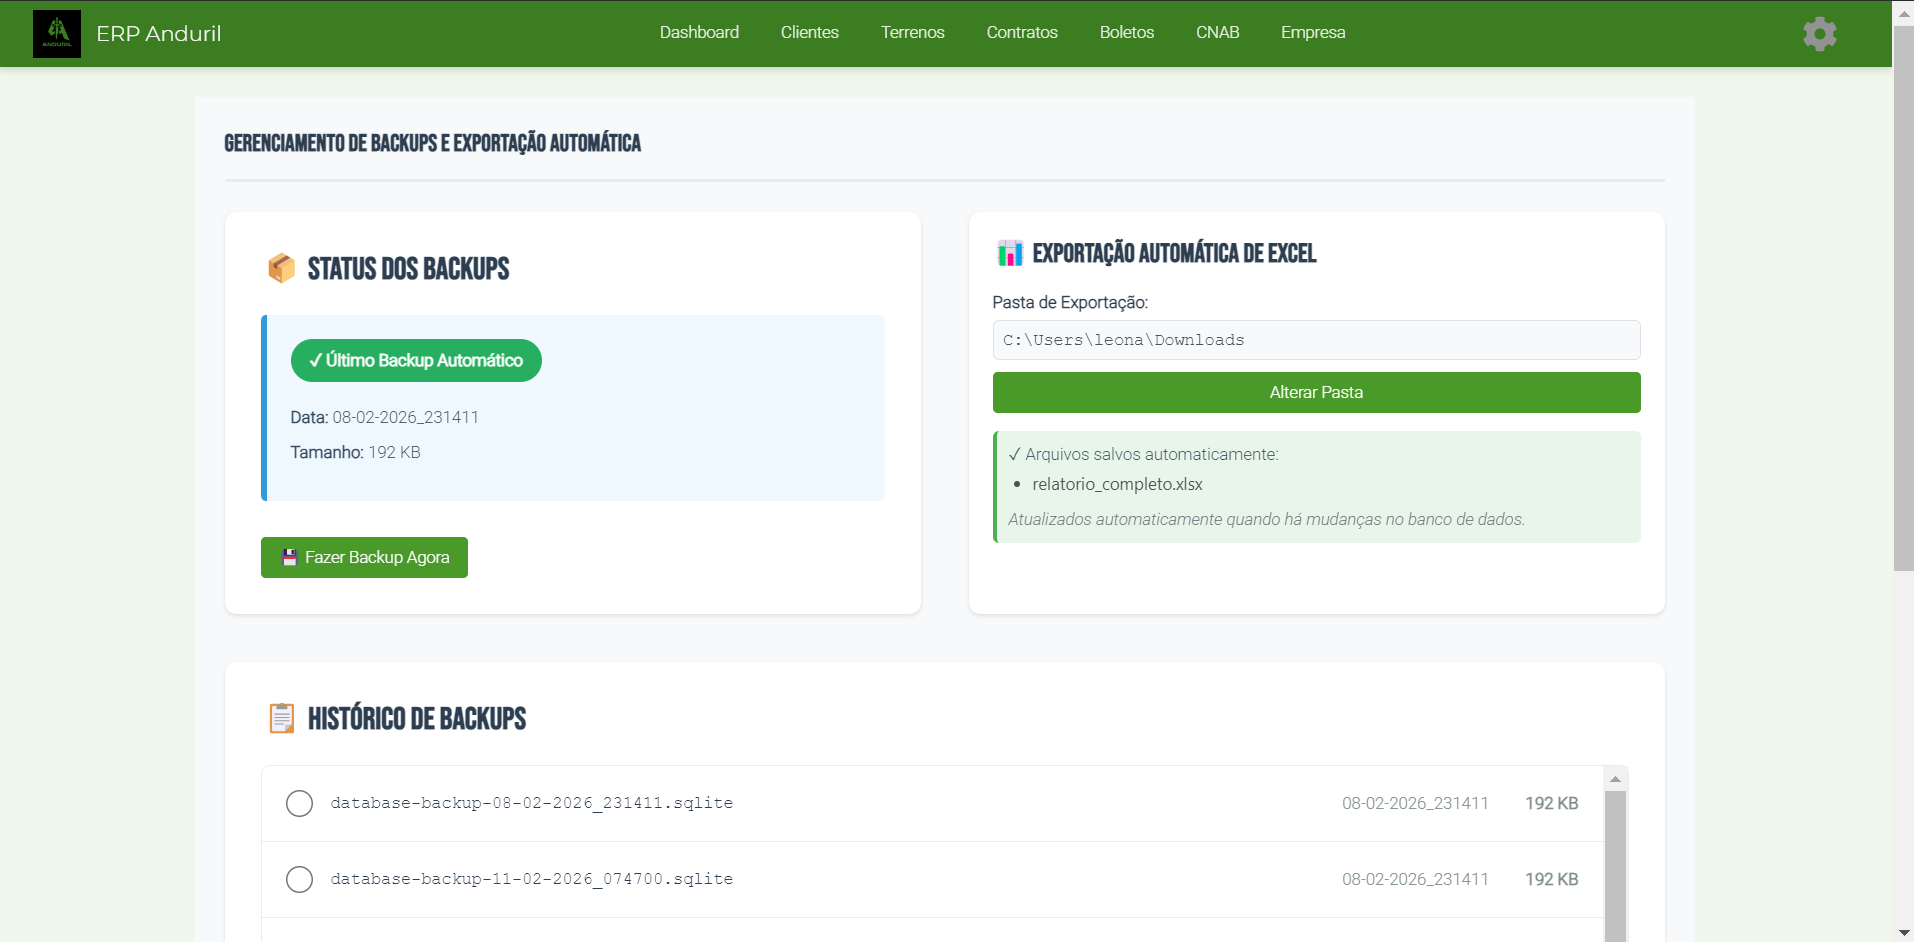Go to the Clientes page
Screen dimensions: 1914x942
tap(809, 32)
